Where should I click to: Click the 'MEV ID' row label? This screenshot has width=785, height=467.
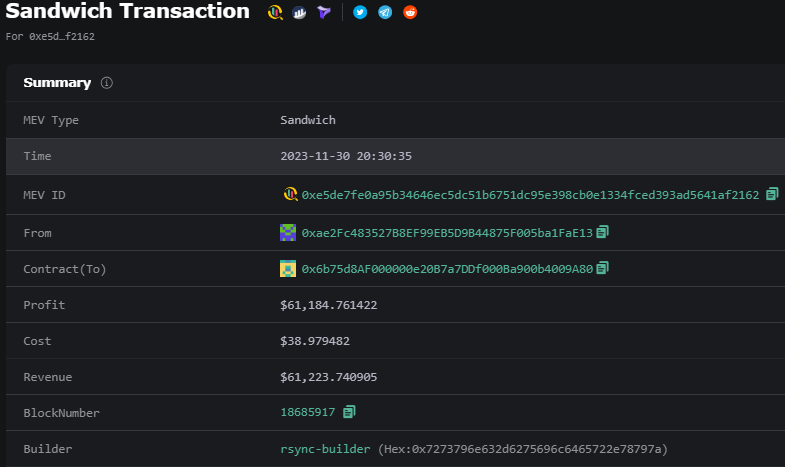pos(44,195)
